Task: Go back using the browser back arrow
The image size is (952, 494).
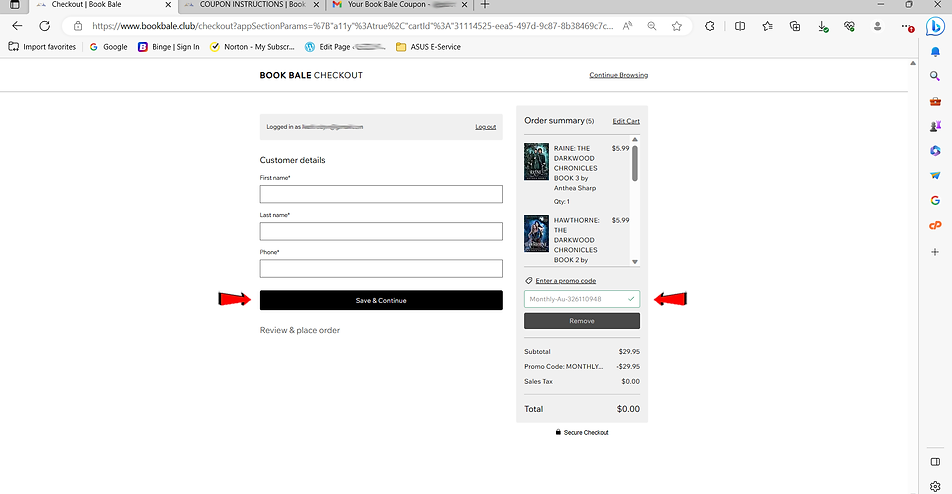Action: pyautogui.click(x=17, y=26)
